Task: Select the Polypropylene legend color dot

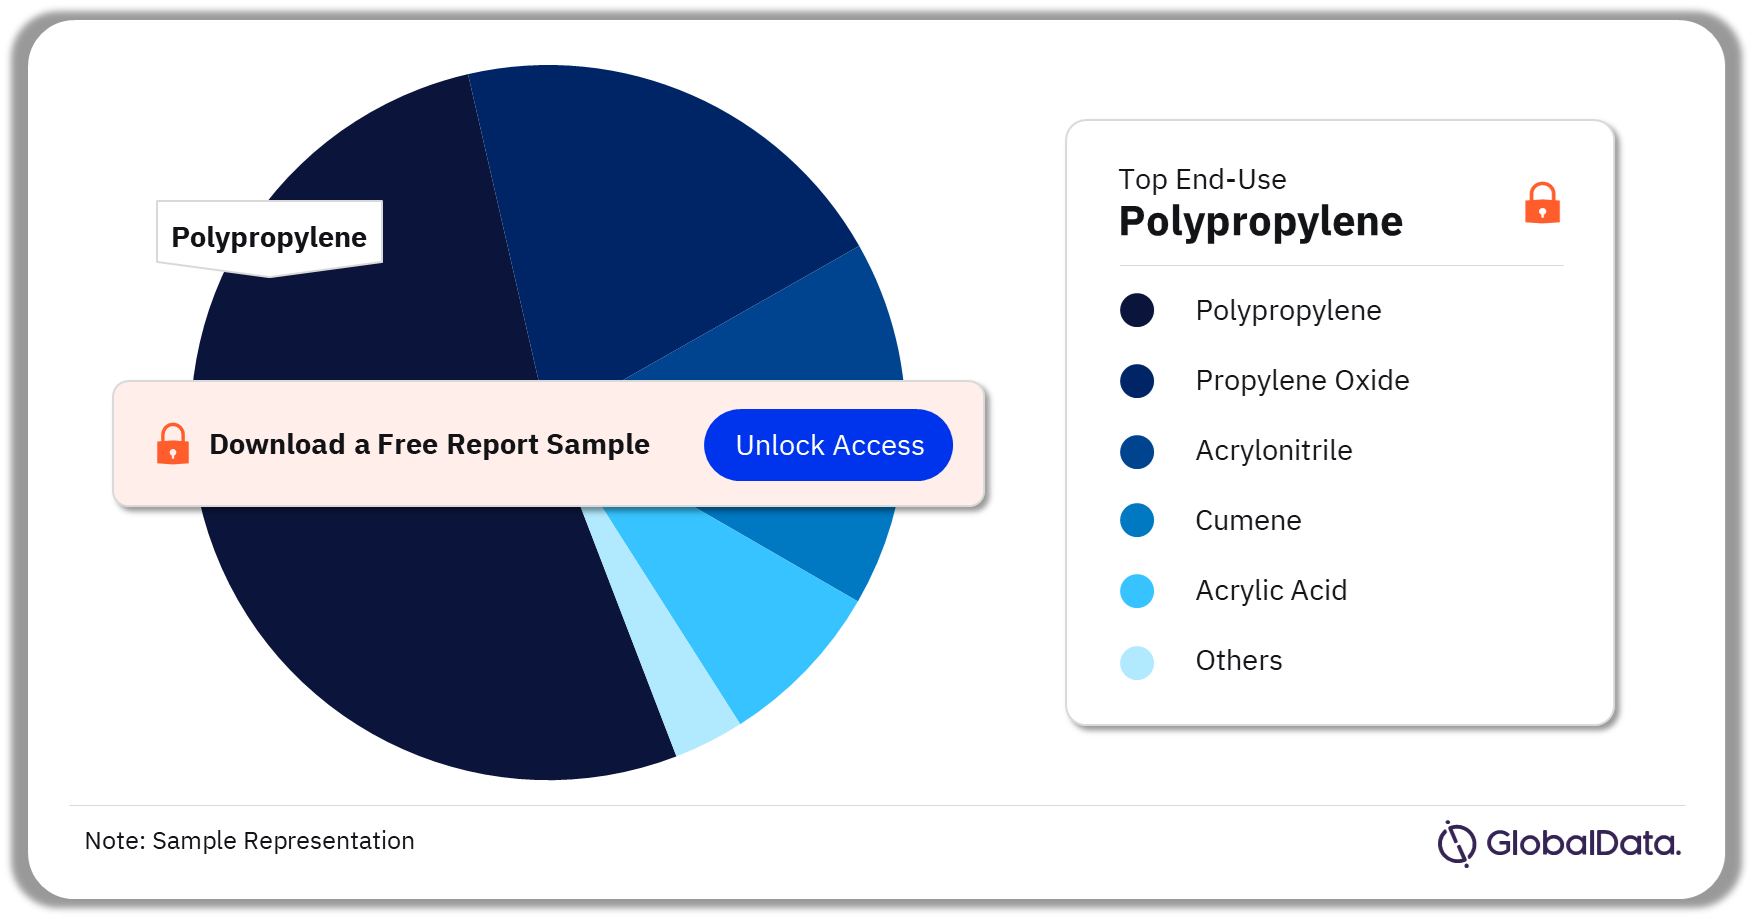Action: [x=1137, y=310]
